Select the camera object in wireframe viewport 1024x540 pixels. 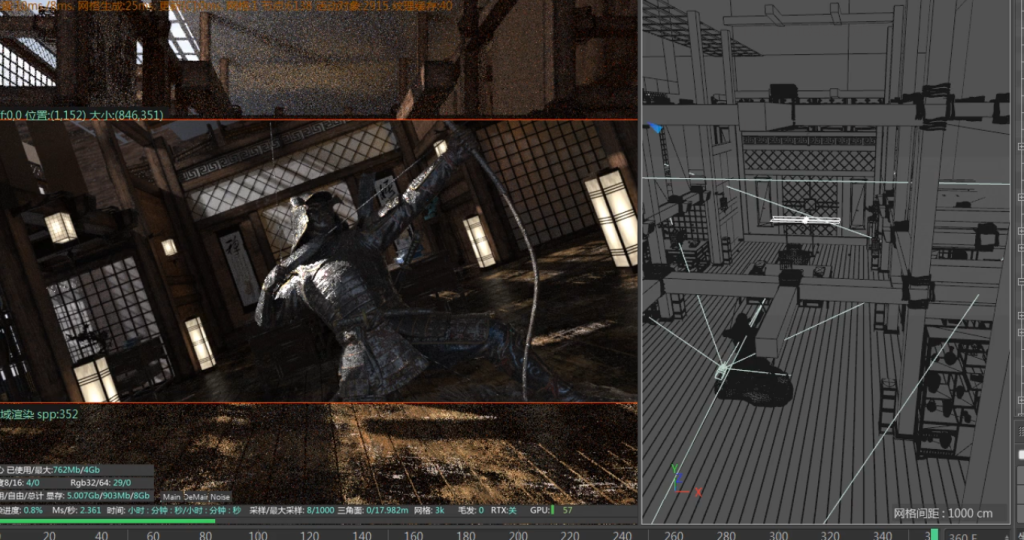[721, 372]
